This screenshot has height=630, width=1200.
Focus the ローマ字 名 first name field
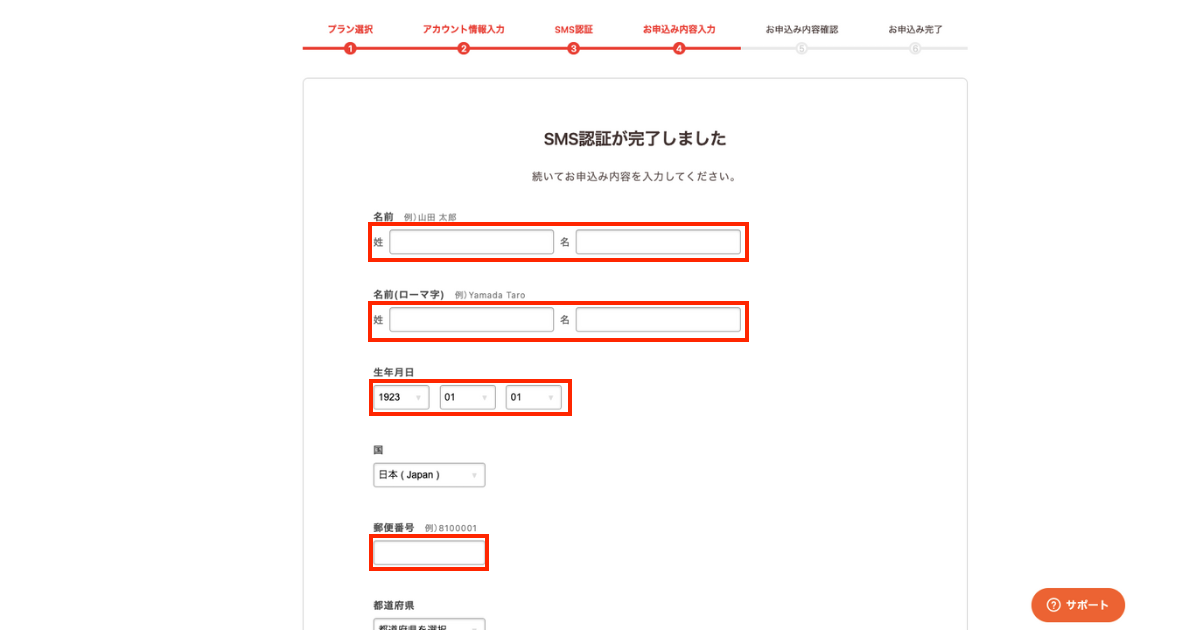[658, 320]
